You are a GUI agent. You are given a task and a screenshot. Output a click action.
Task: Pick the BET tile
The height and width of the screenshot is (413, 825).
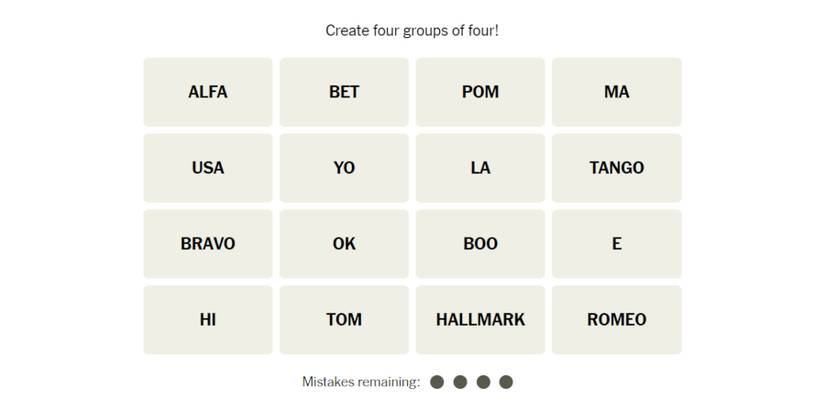(x=344, y=92)
